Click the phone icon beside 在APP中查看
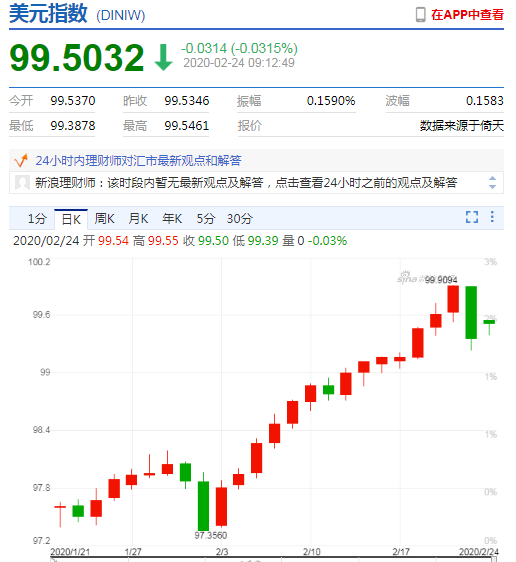 (421, 15)
